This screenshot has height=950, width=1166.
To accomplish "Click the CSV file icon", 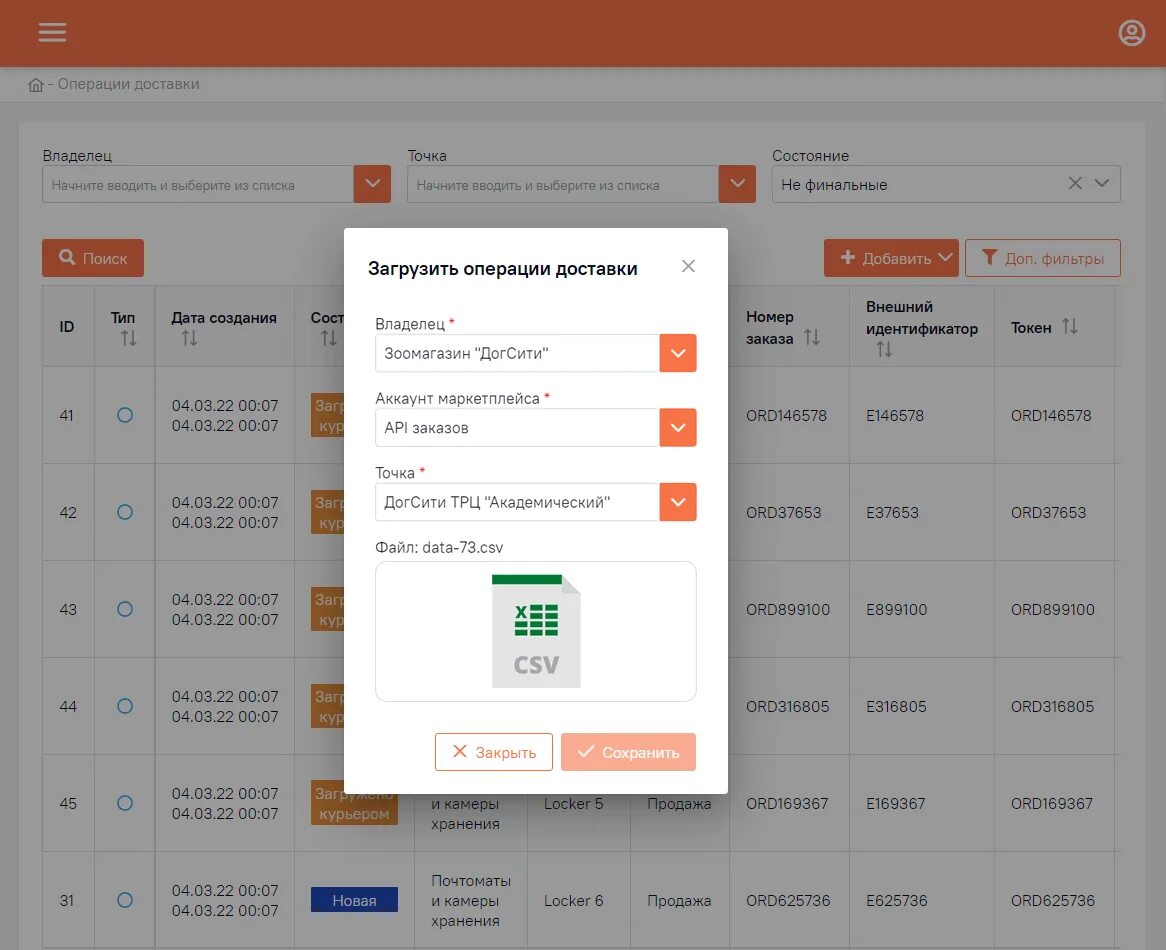I will (535, 630).
